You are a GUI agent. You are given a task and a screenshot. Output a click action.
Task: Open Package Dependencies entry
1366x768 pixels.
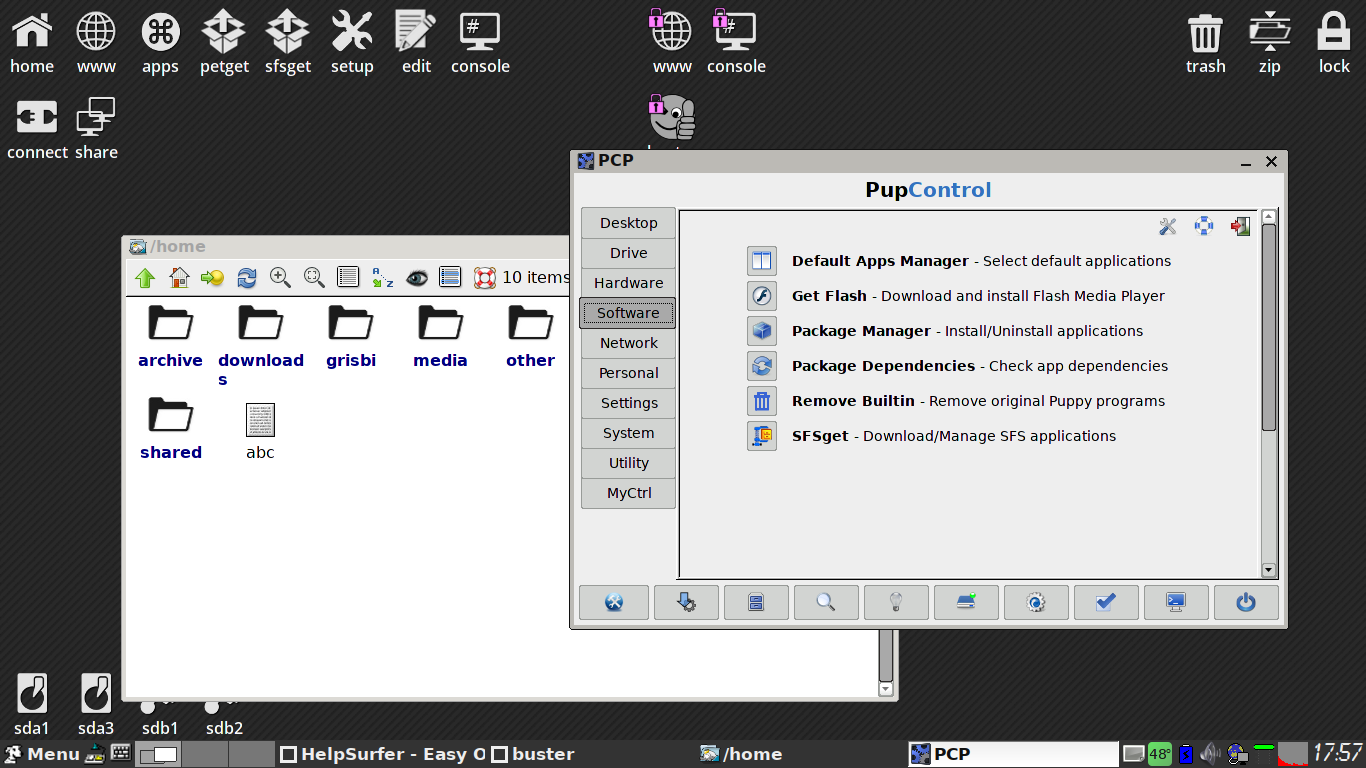coord(883,366)
